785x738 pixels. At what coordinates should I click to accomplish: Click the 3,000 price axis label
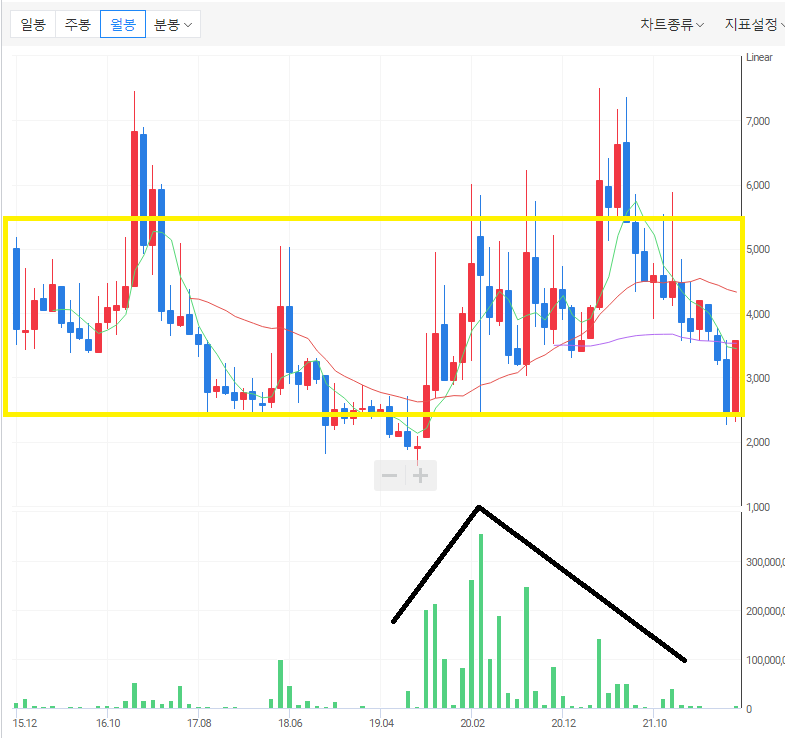point(758,378)
